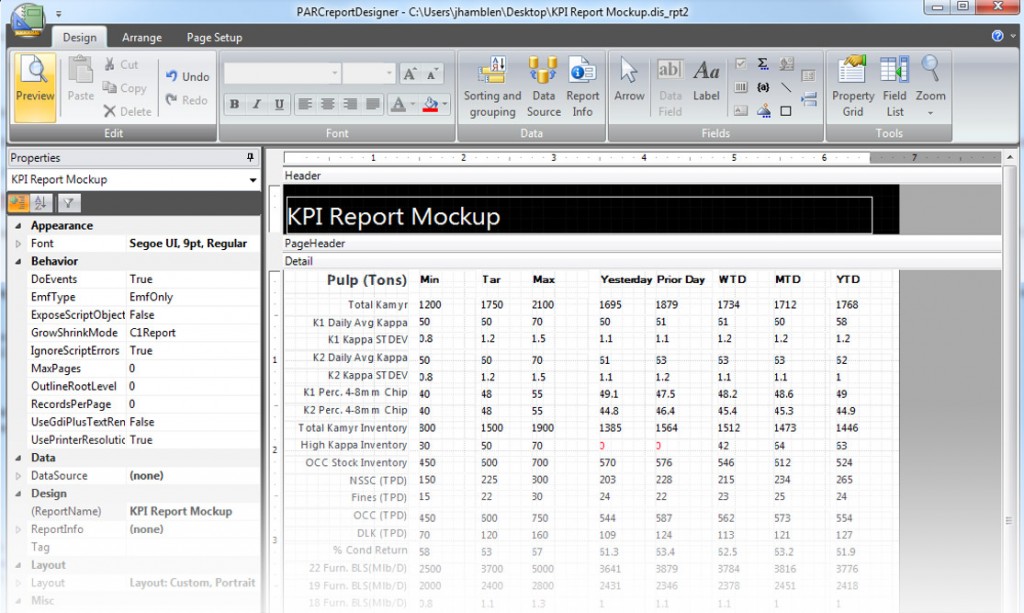Screen dimensions: 1024x613
Task: Add a line shape field
Action: (786, 87)
